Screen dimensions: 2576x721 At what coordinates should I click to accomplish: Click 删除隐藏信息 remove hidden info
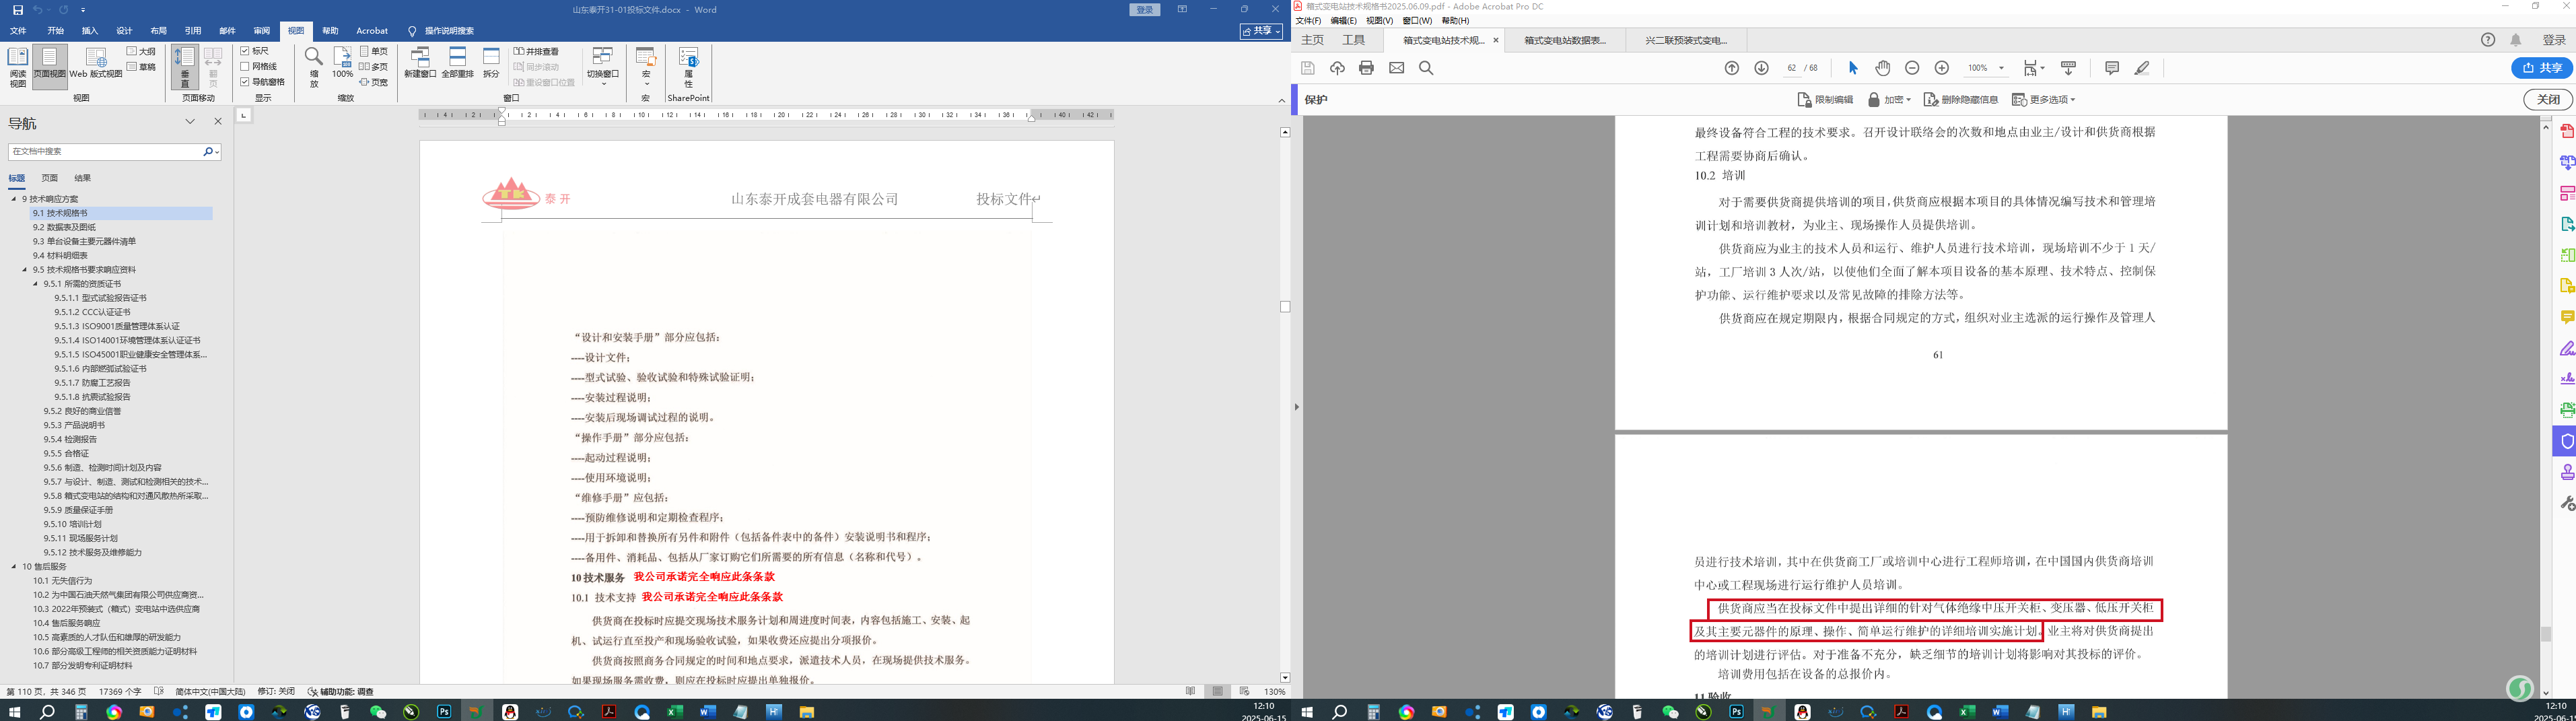[x=1961, y=100]
